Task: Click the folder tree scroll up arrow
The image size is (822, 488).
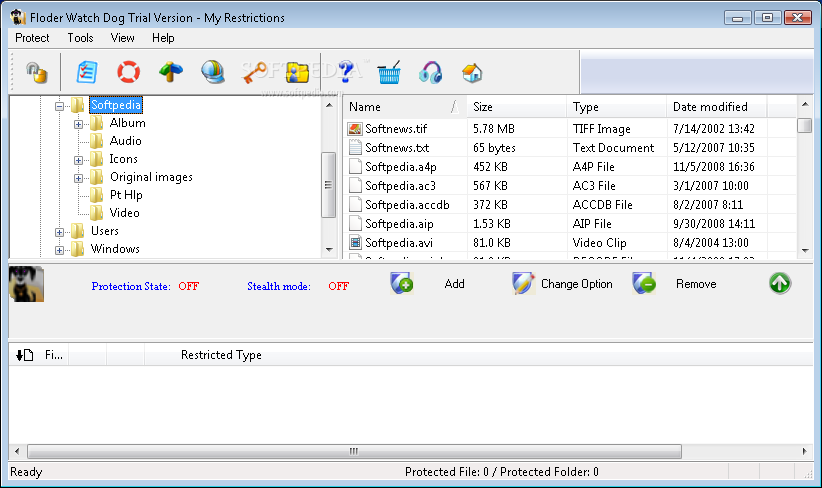Action: point(329,105)
